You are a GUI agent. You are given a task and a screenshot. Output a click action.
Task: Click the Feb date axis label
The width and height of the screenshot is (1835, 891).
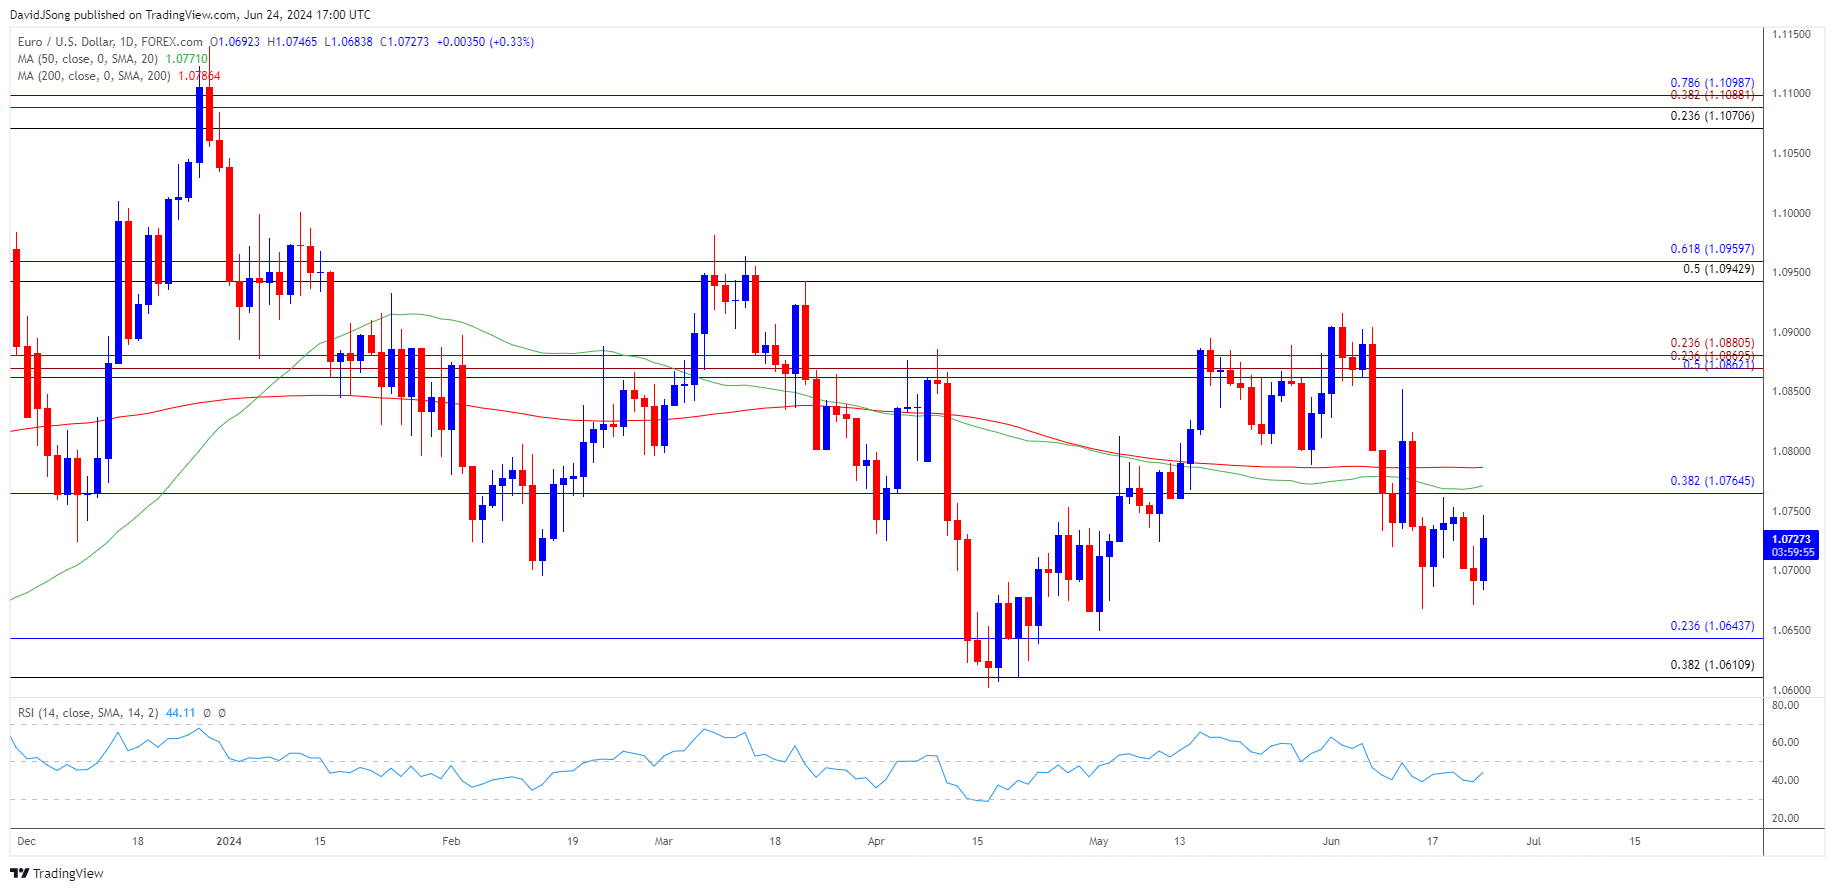tap(451, 841)
